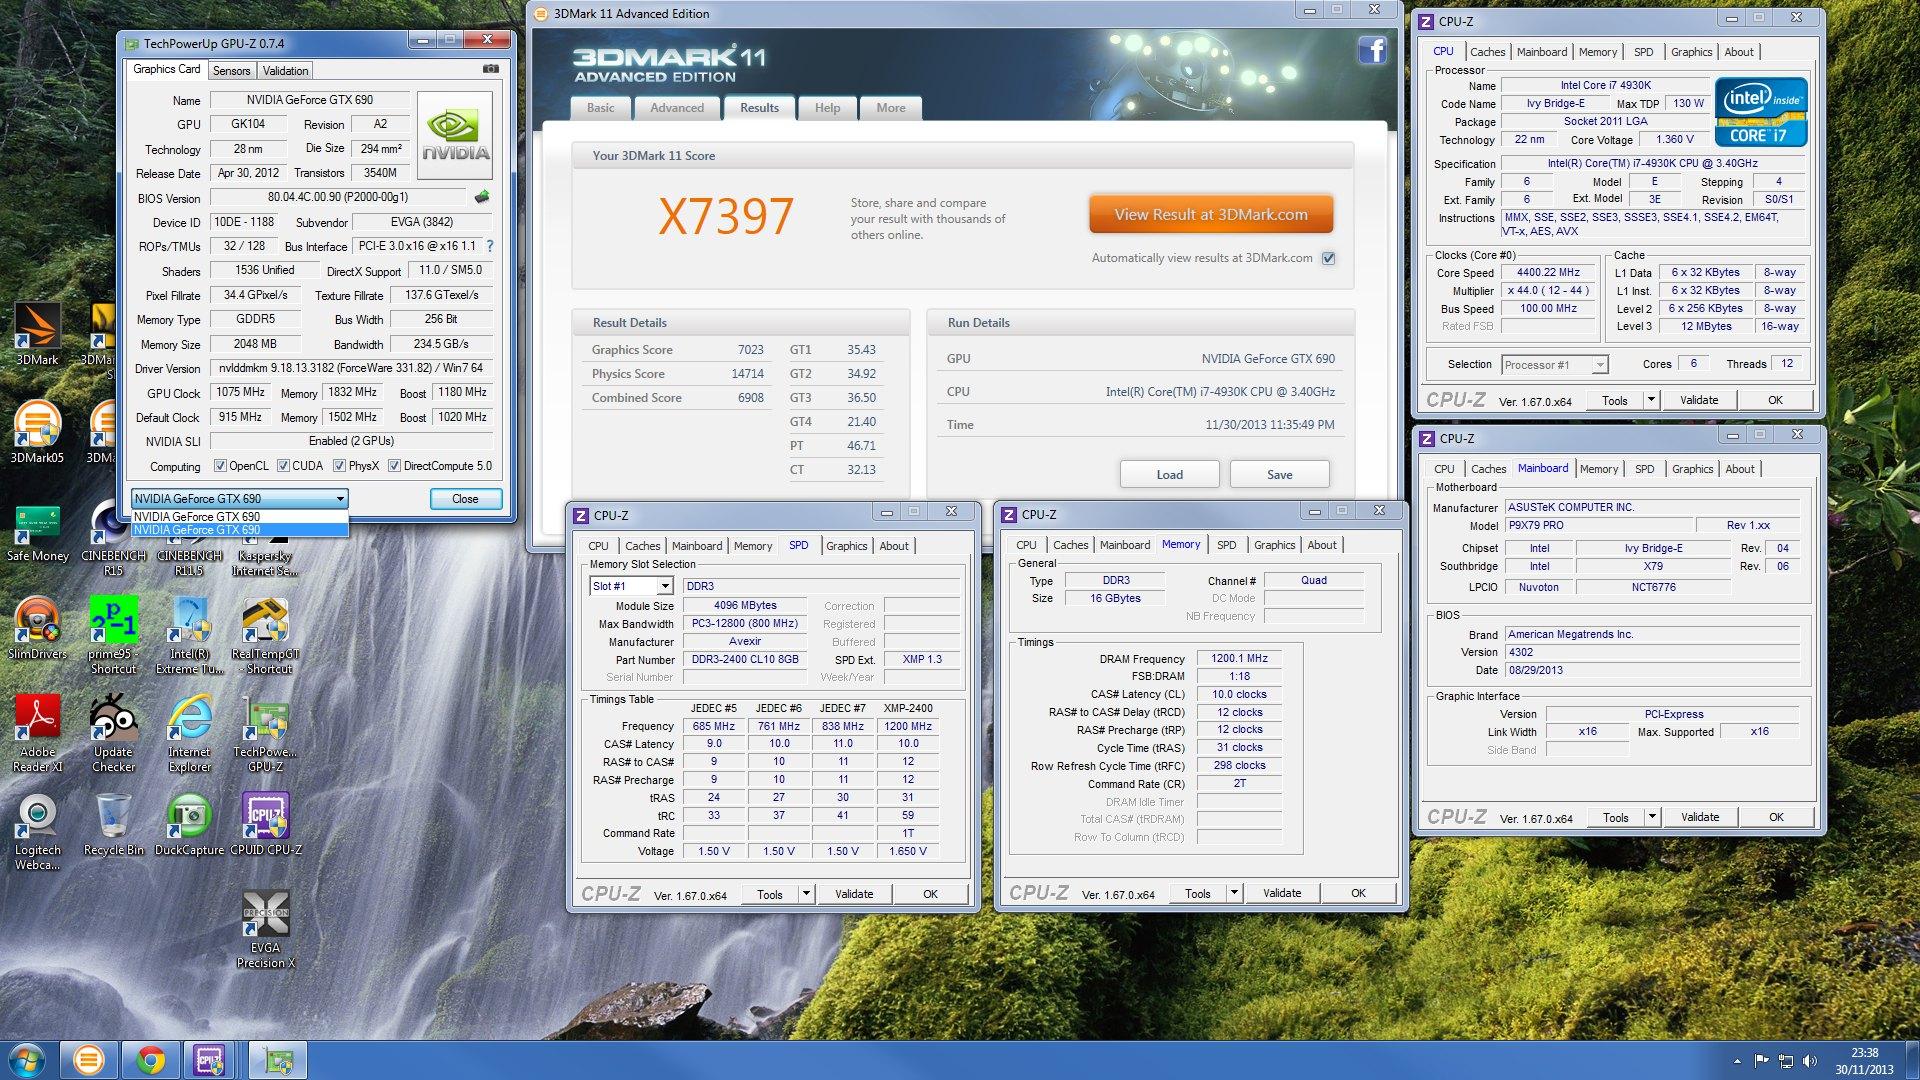Click the BIOS save icon in GPU-Z
1920x1080 pixels.
(482, 197)
